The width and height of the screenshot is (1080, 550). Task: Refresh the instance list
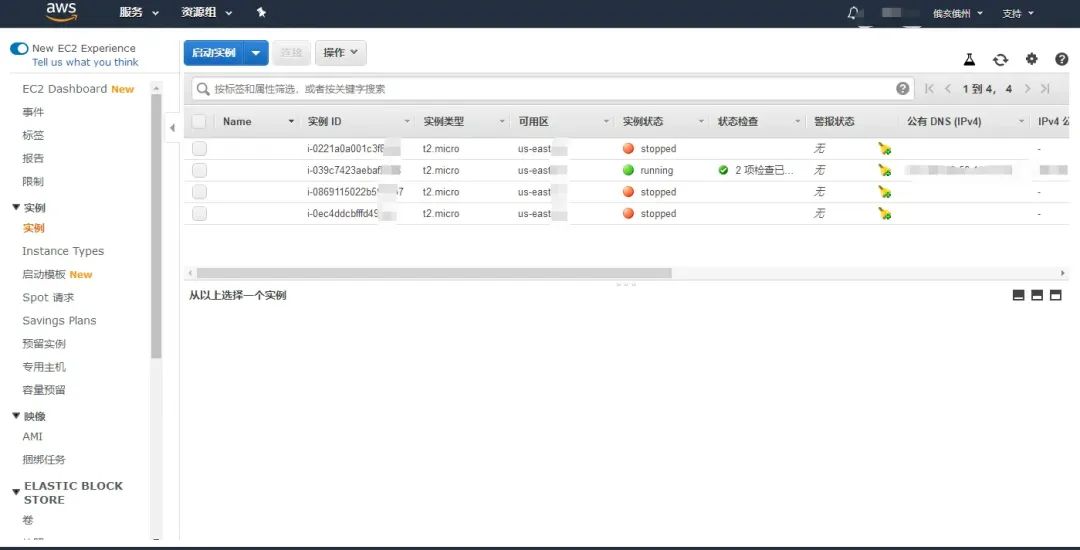pyautogui.click(x=1000, y=59)
